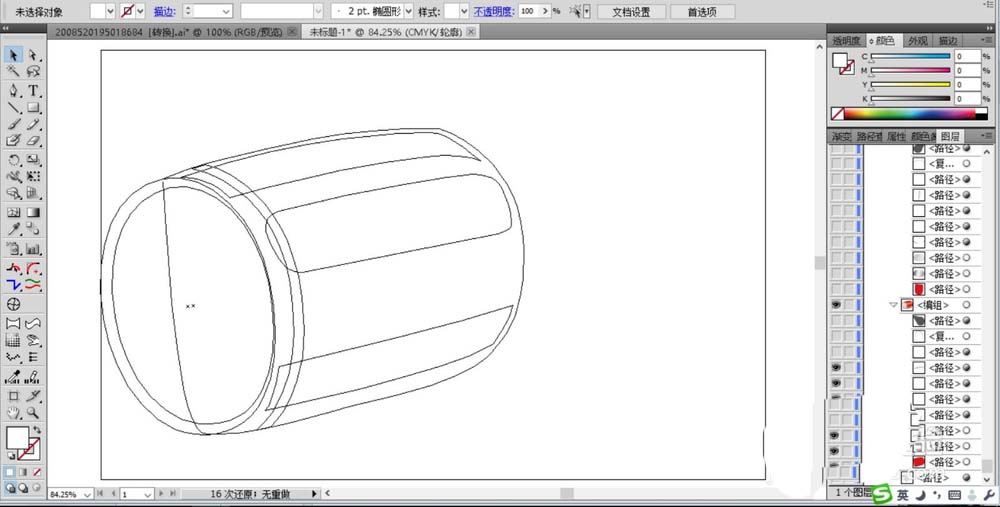Click the target circle of the 编组 layer
This screenshot has width=1000, height=507.
click(x=966, y=305)
